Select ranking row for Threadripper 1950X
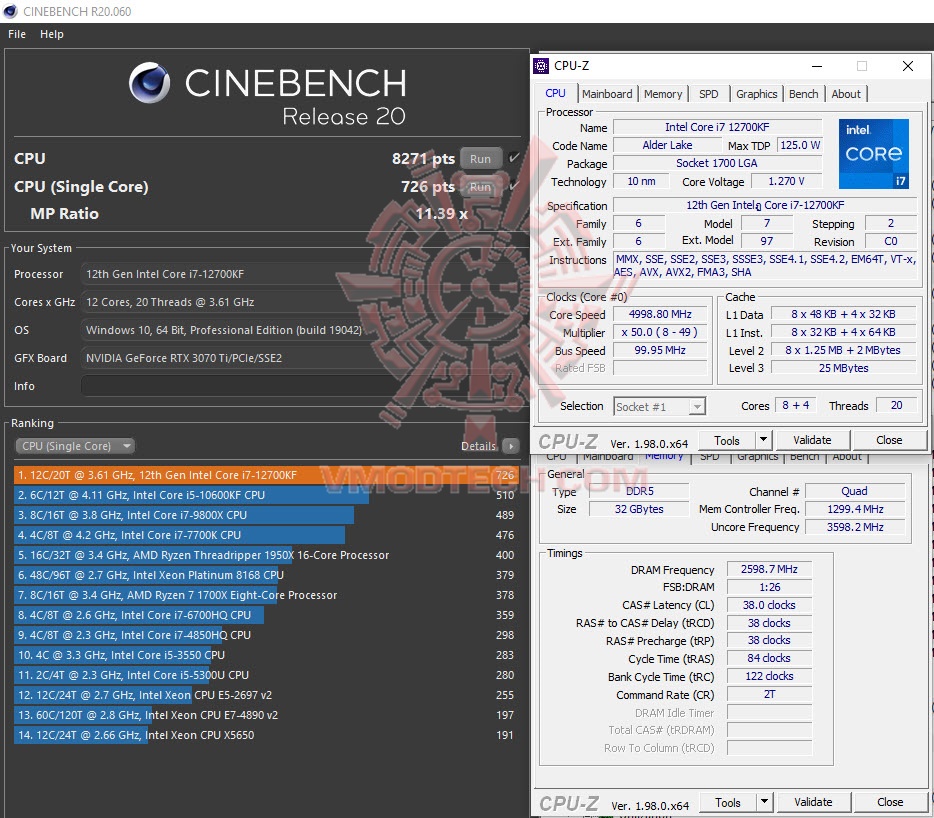Image resolution: width=934 pixels, height=818 pixels. (266, 555)
